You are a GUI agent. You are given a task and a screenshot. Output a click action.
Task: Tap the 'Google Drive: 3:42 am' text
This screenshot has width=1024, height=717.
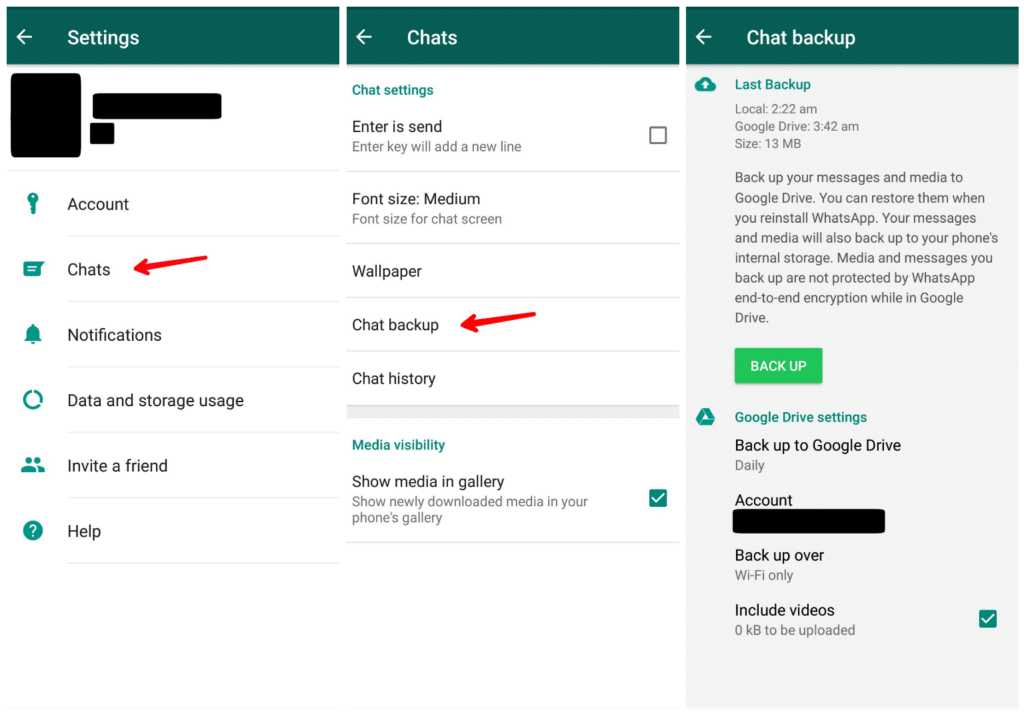pyautogui.click(x=797, y=126)
